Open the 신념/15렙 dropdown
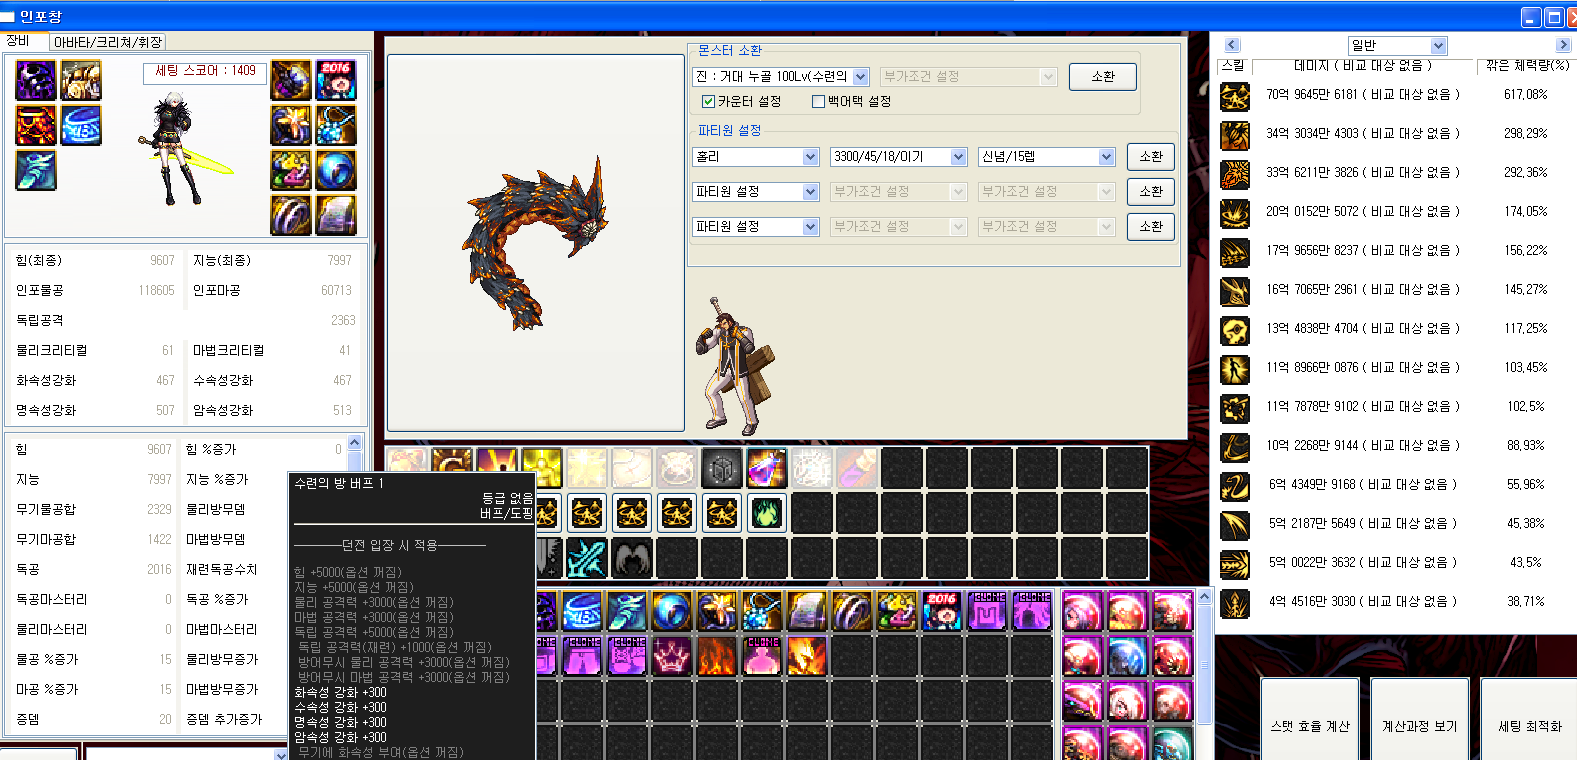 (x=1046, y=157)
